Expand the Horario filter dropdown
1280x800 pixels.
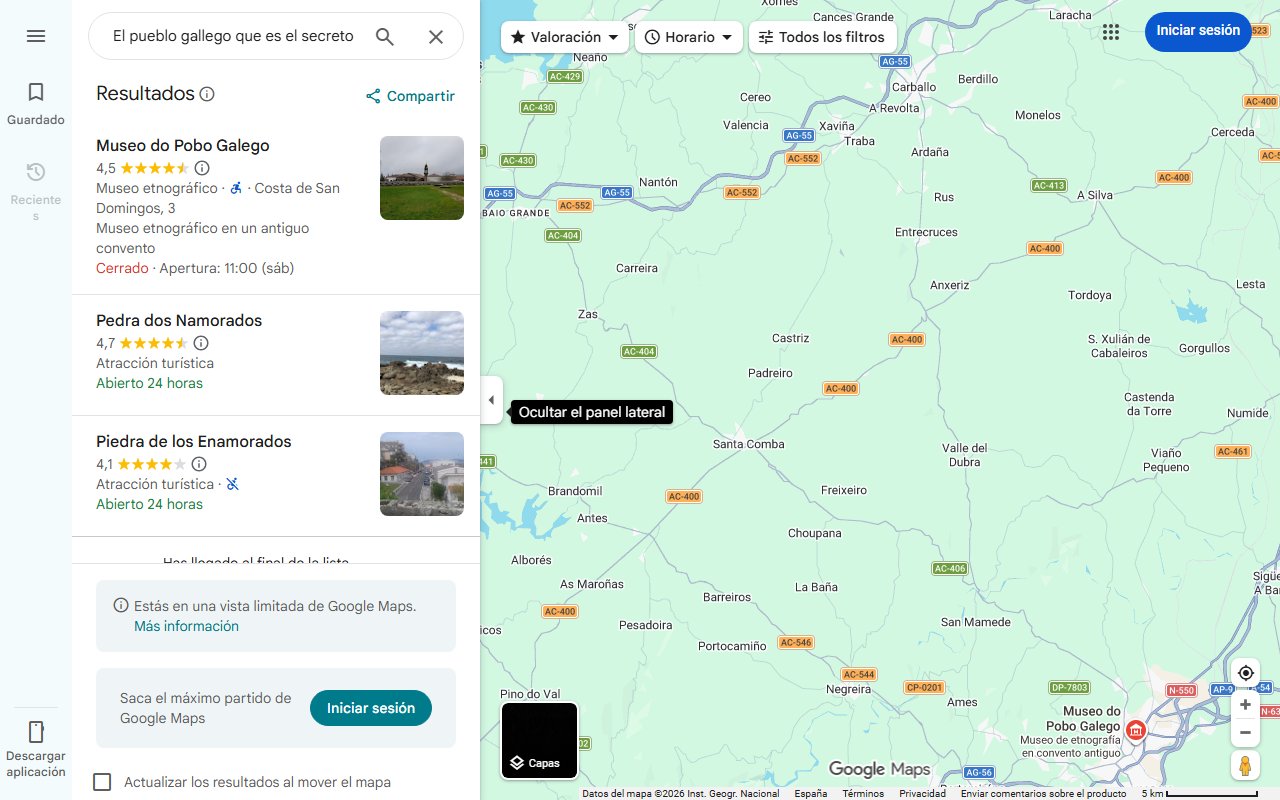688,37
